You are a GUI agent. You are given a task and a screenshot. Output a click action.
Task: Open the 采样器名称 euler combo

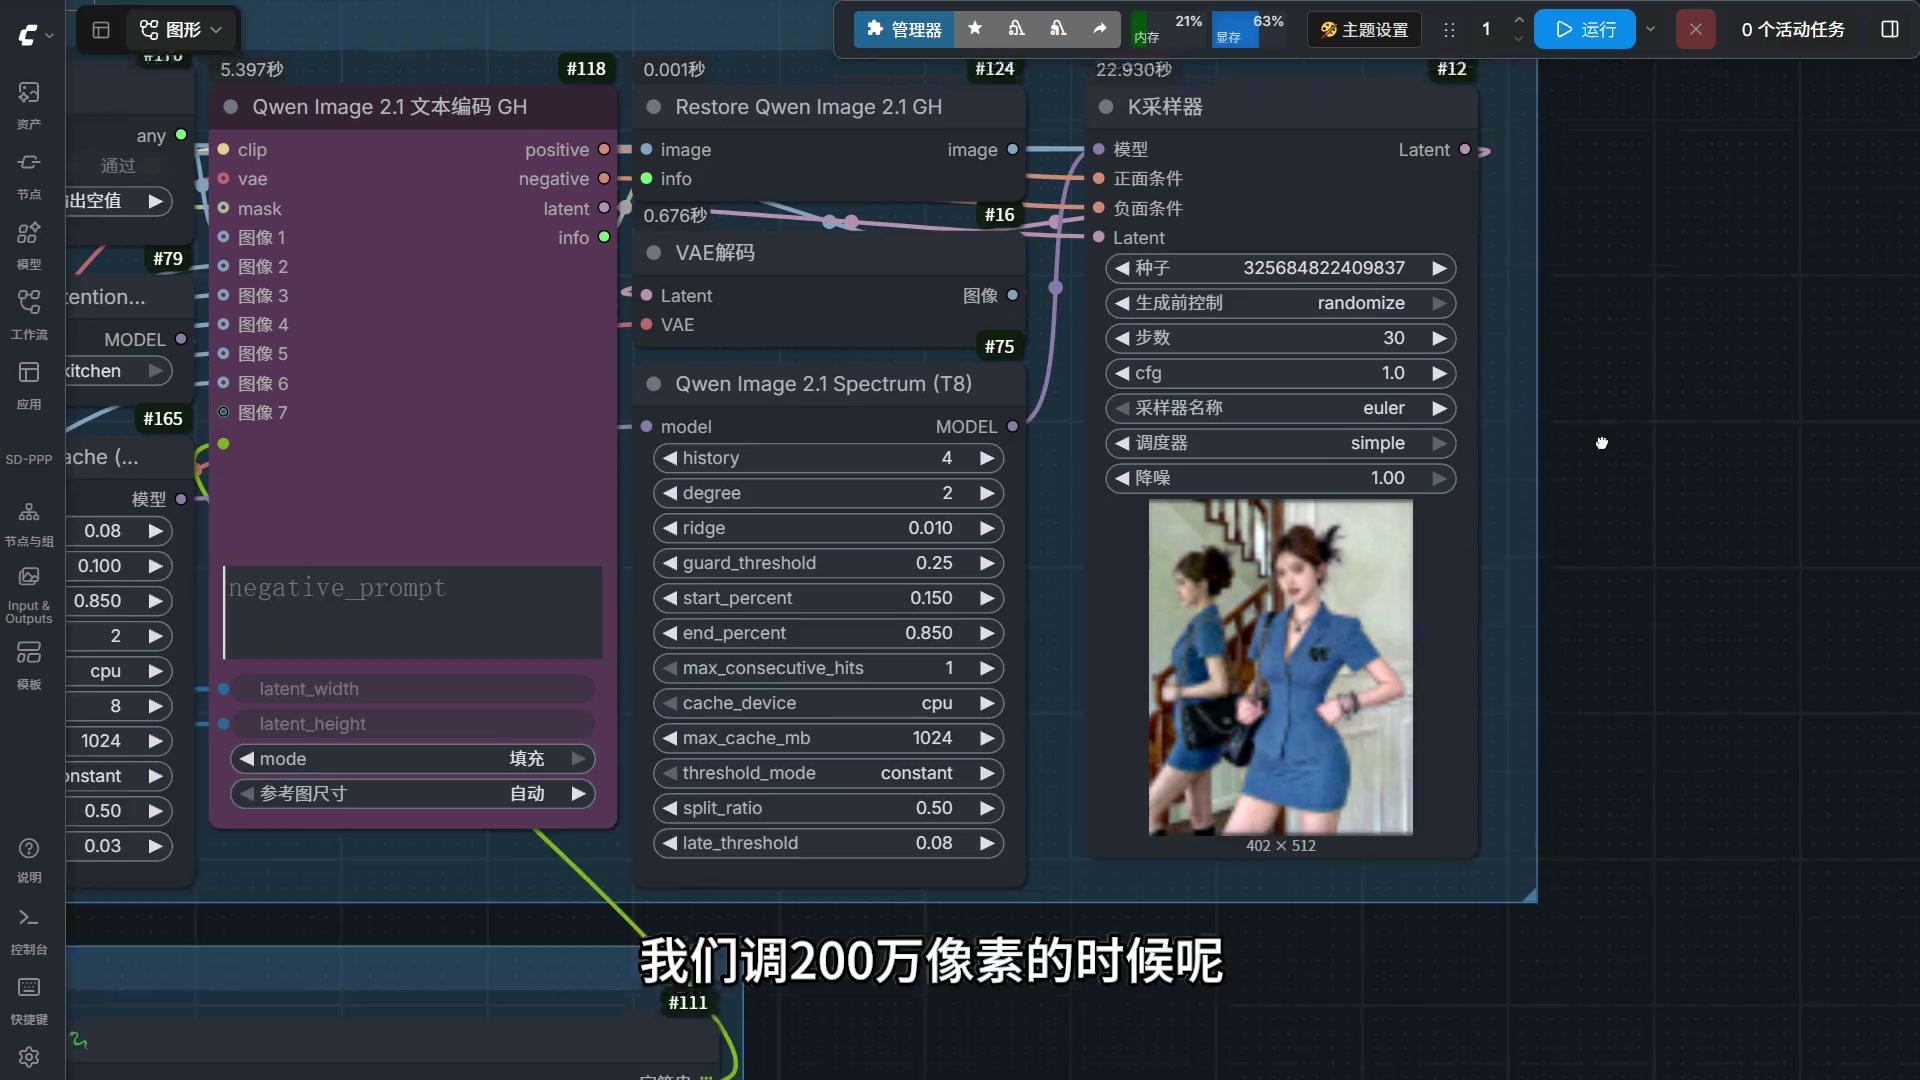(1280, 408)
